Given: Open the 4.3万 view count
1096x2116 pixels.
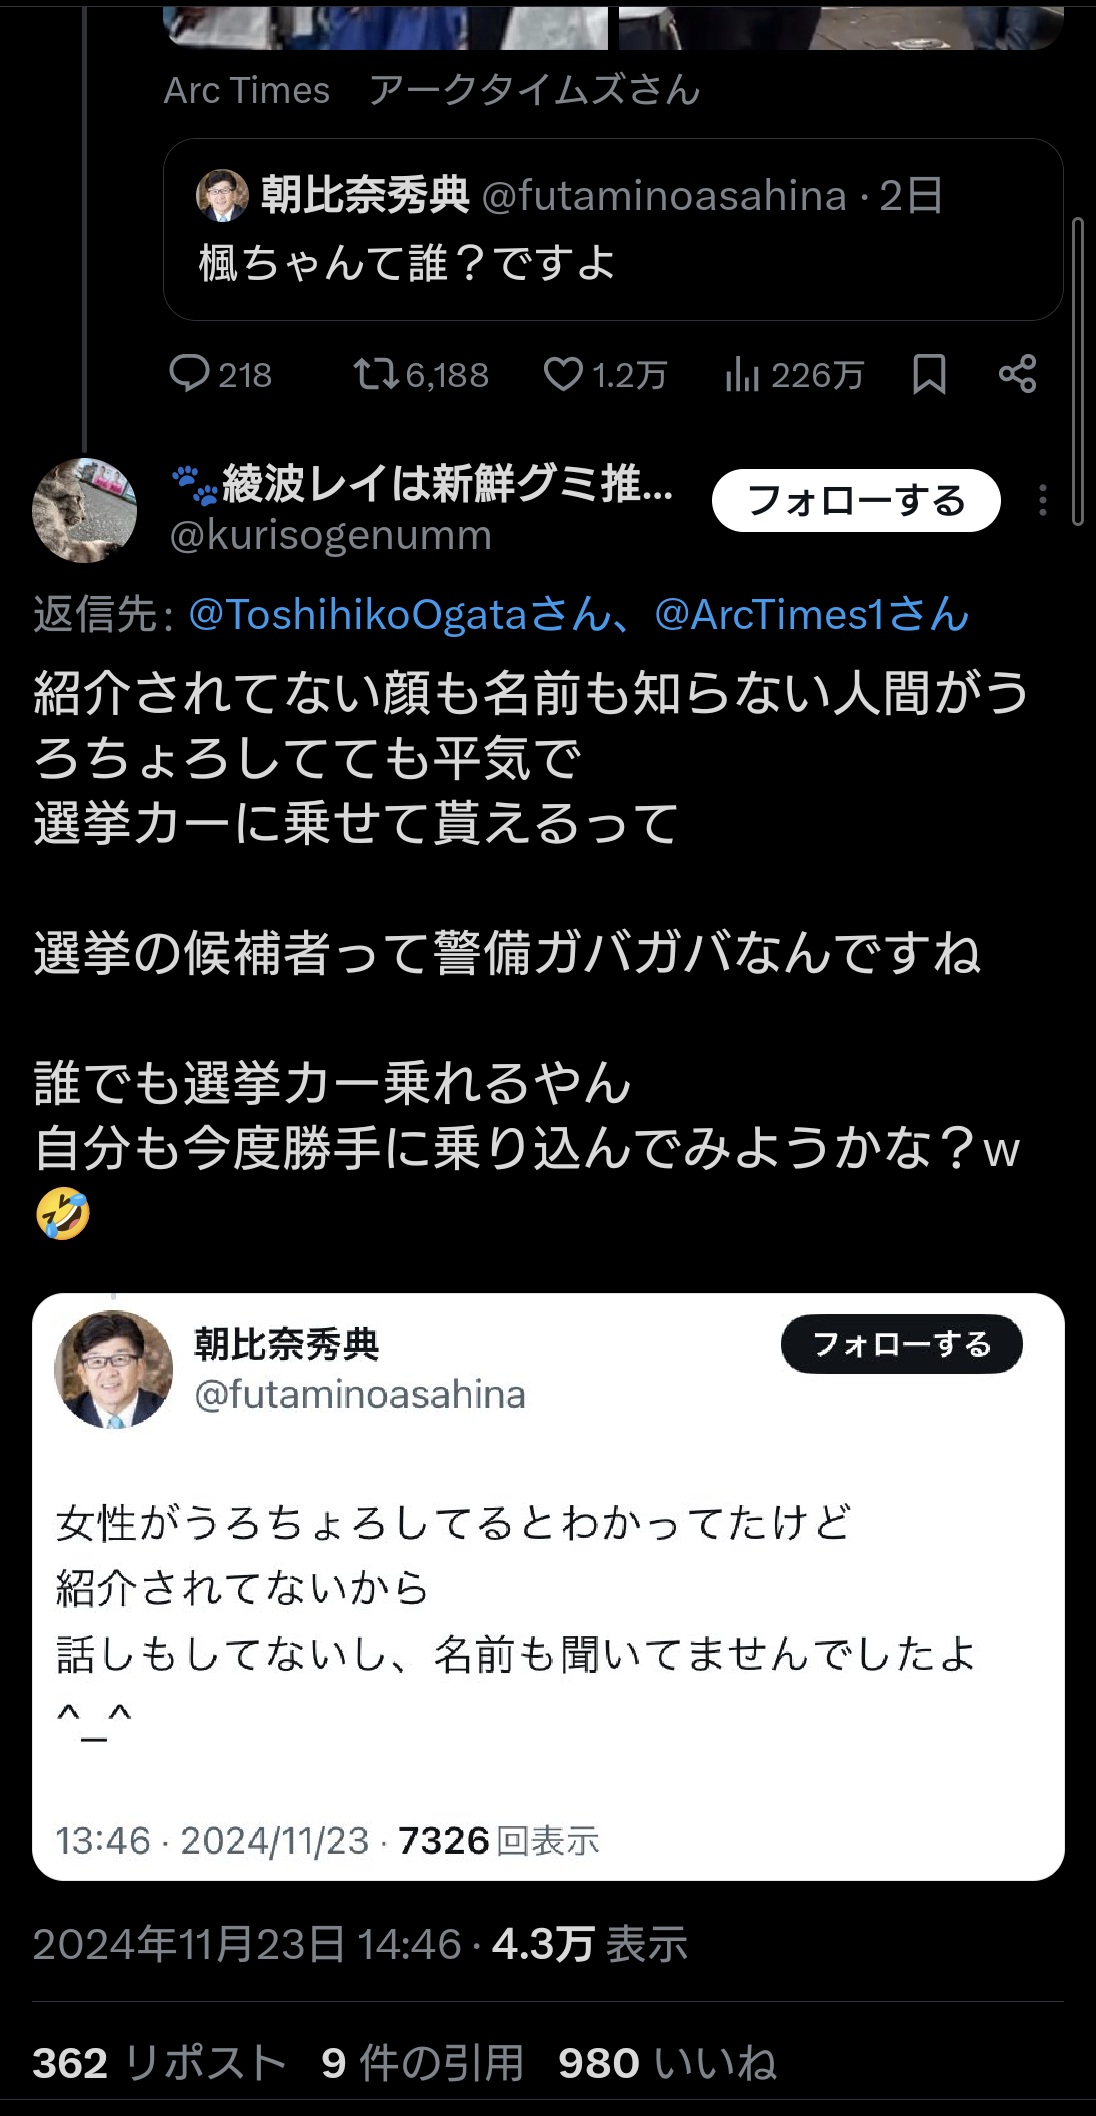Looking at the screenshot, I should pos(589,1944).
